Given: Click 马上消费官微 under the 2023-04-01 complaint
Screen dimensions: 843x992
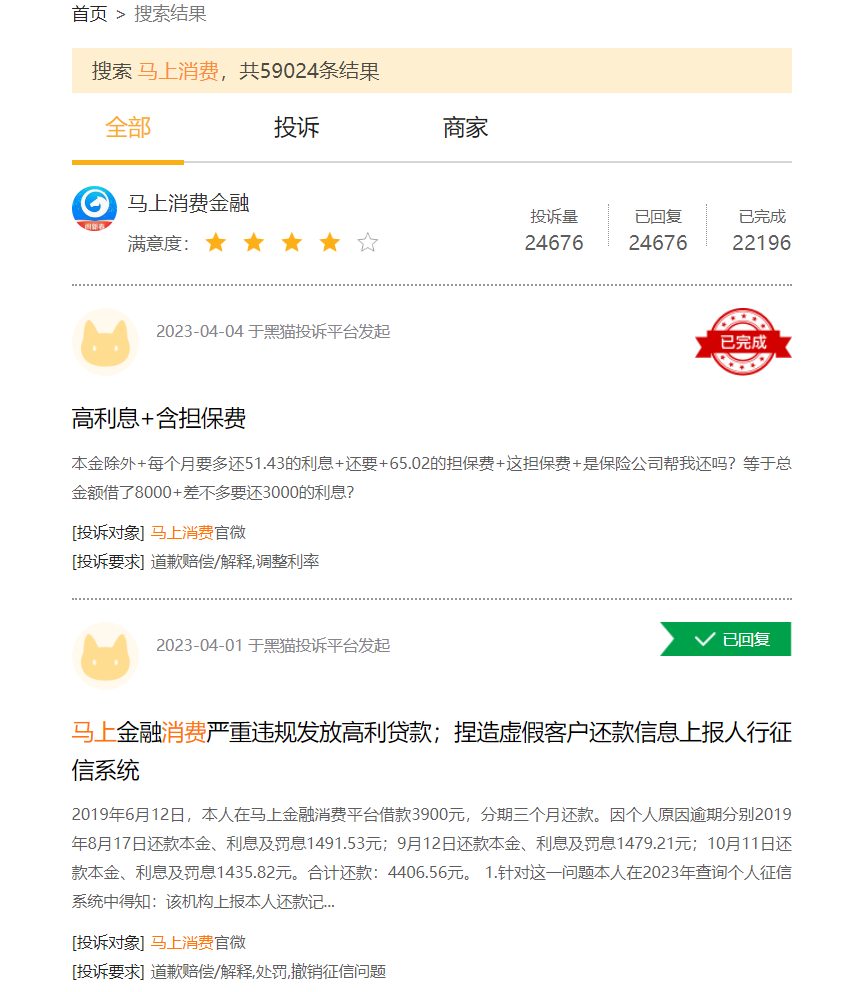Looking at the screenshot, I should pyautogui.click(x=198, y=942).
